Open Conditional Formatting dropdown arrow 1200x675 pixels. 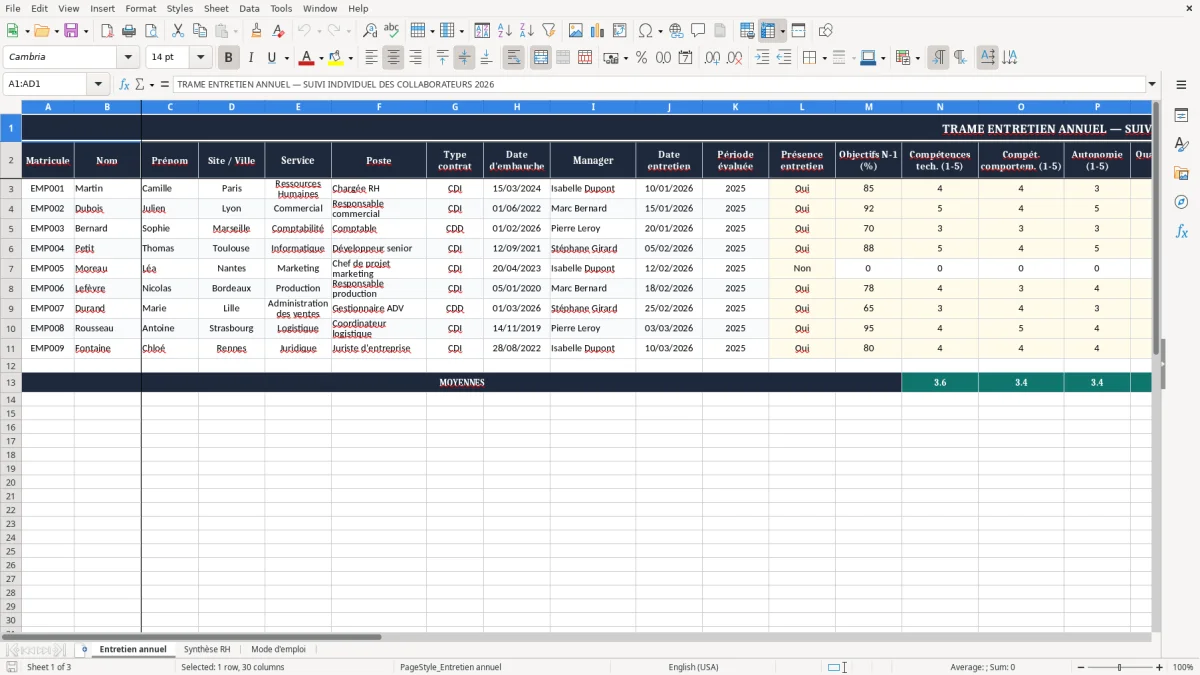click(x=917, y=58)
